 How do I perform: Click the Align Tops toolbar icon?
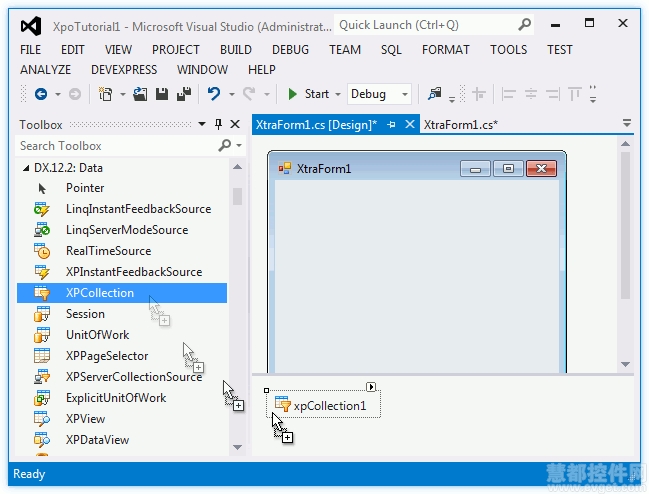pyautogui.click(x=574, y=94)
